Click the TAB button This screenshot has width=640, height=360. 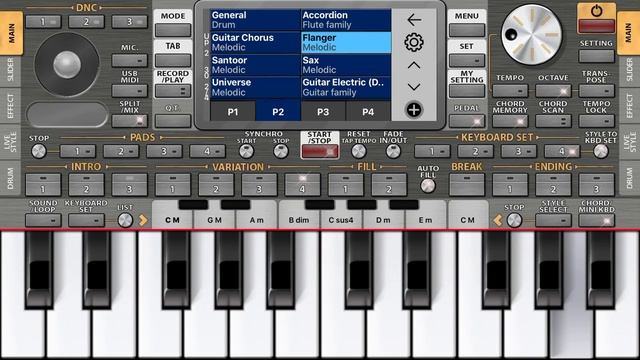pos(173,60)
